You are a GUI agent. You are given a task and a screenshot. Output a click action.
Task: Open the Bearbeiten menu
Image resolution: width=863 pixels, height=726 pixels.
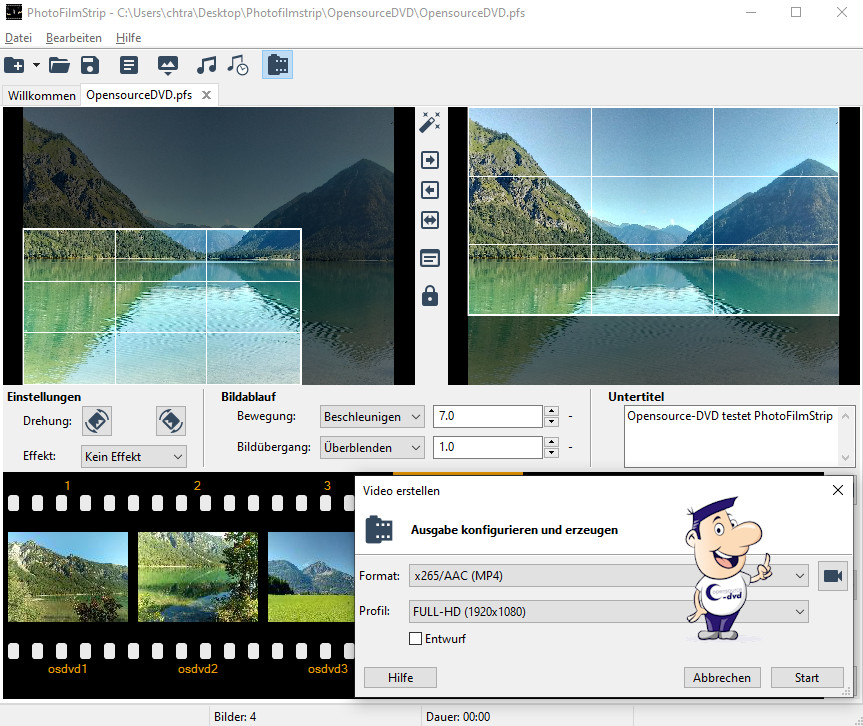pos(74,38)
